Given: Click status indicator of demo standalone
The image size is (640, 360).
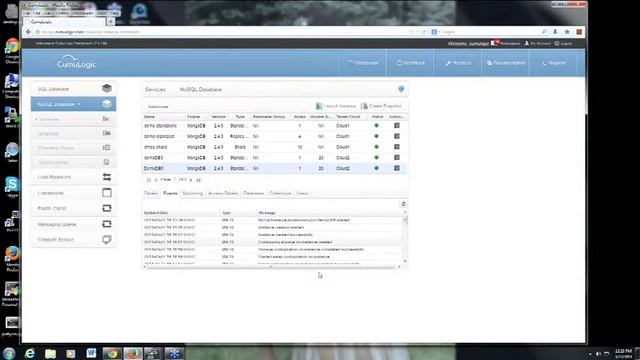Looking at the screenshot, I should tap(376, 126).
